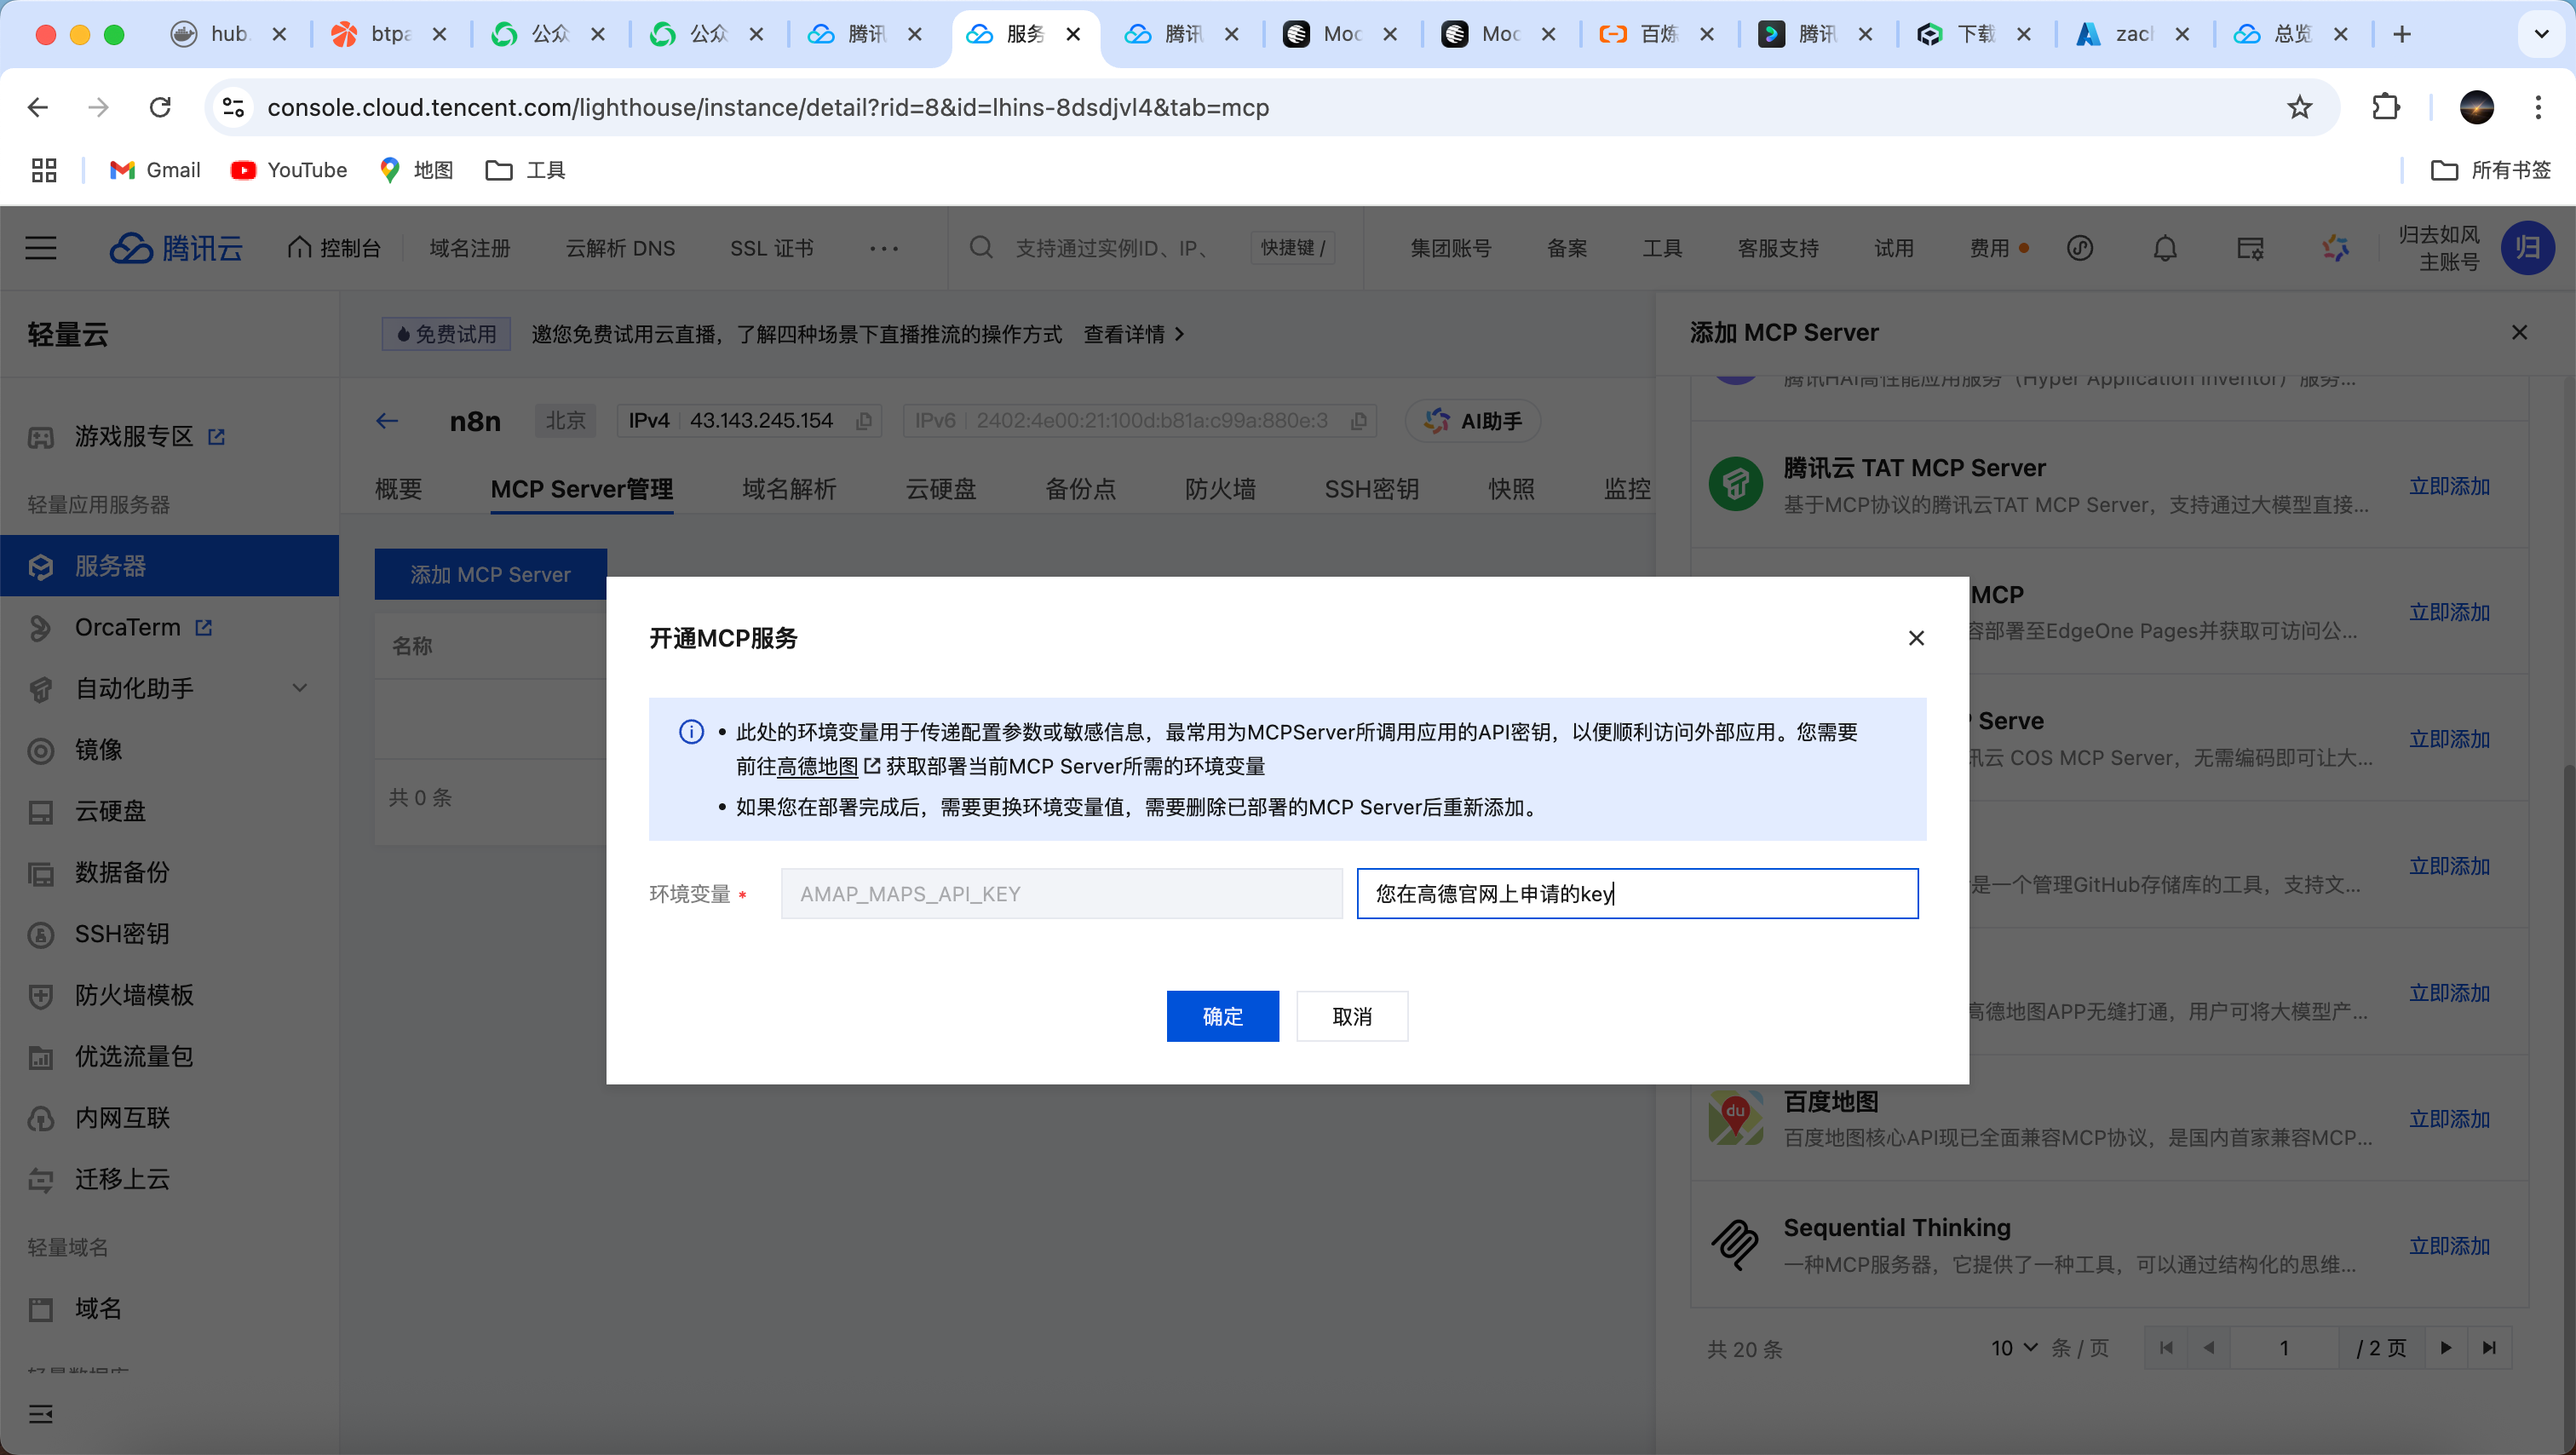Click the page number input field
2576x1455 pixels.
click(2284, 1348)
